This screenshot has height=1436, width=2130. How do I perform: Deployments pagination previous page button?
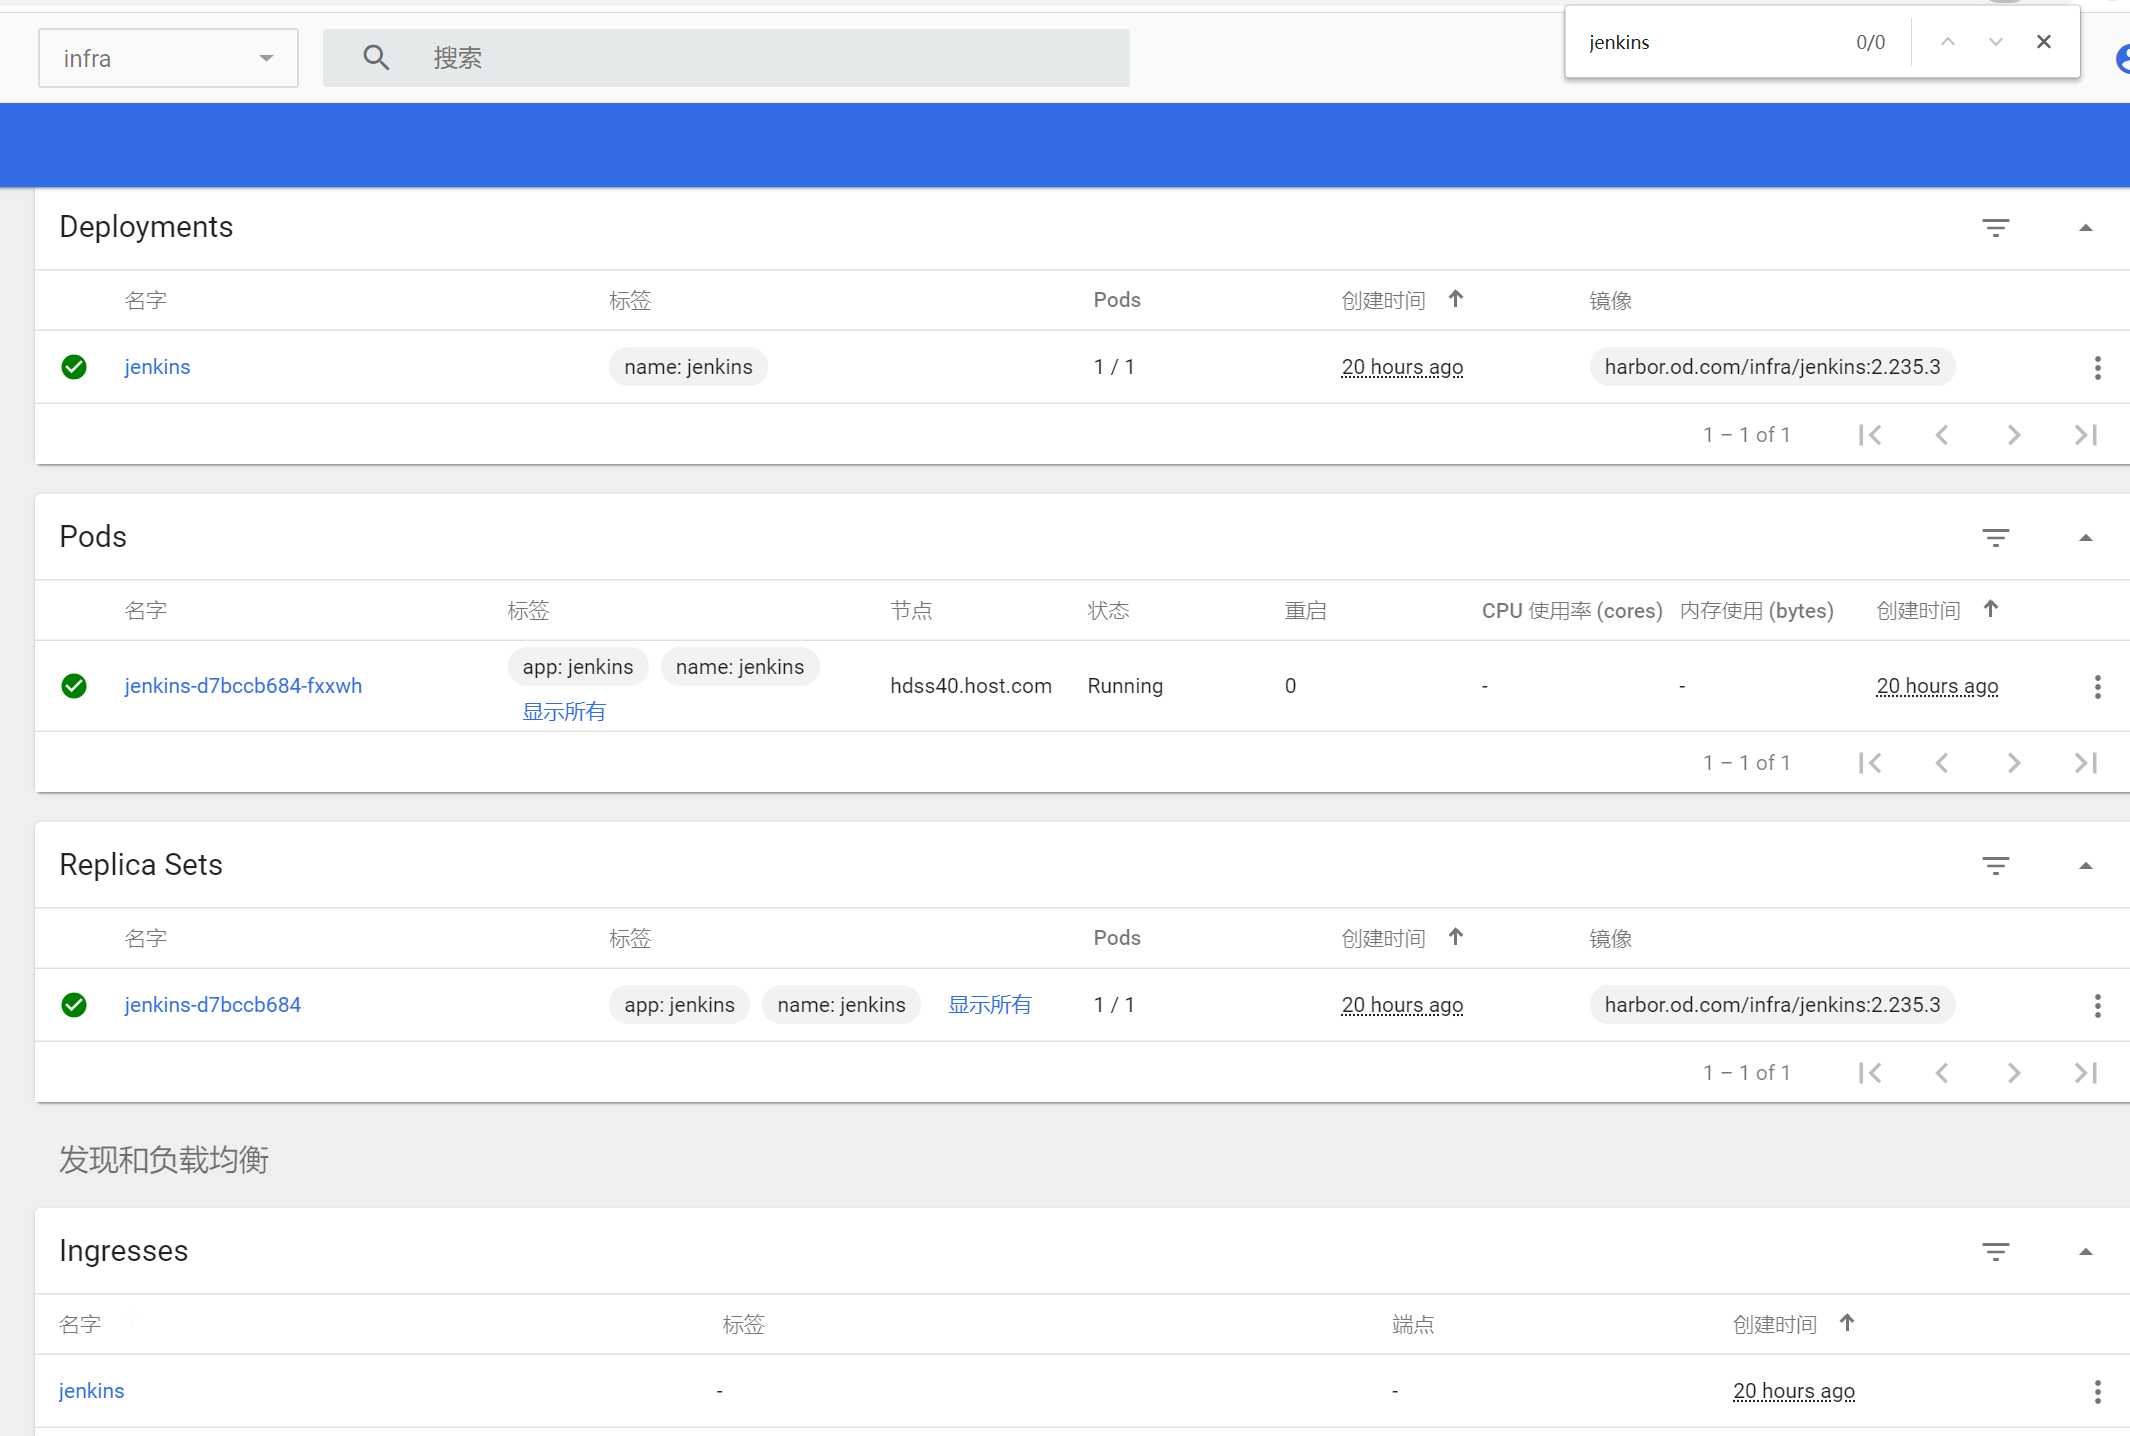click(x=1941, y=435)
